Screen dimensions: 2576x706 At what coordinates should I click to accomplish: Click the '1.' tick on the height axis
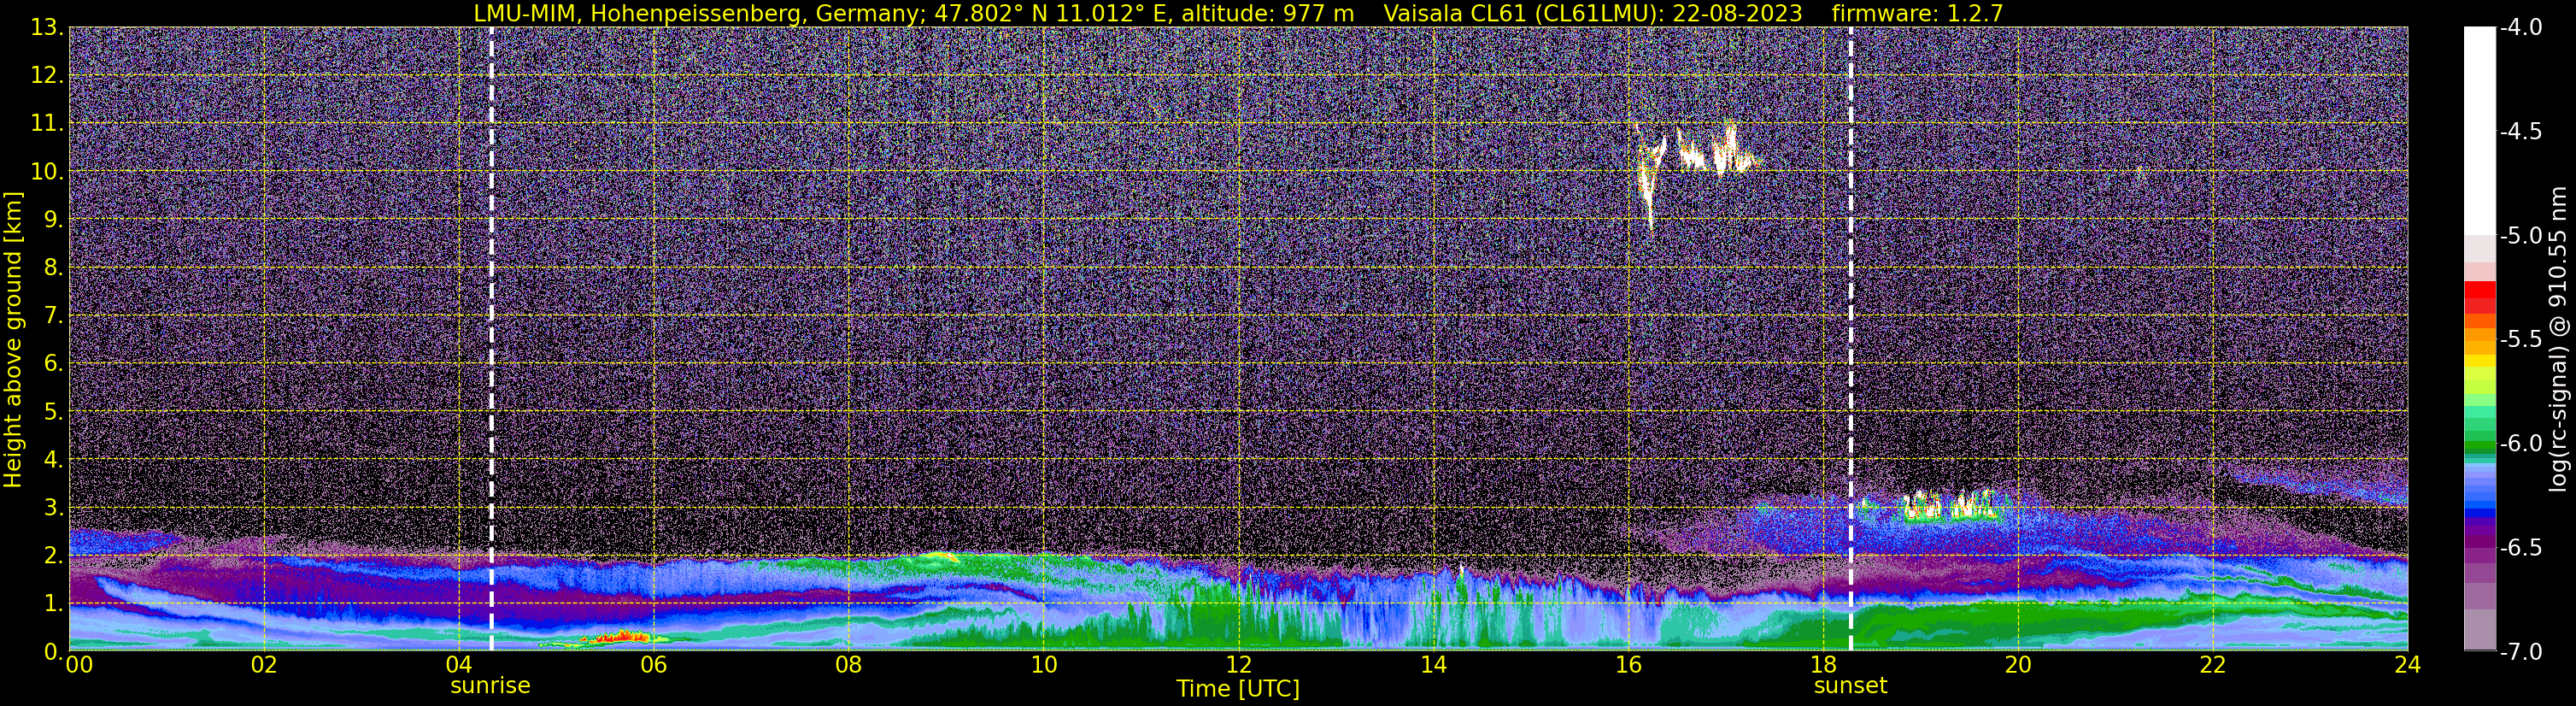pos(54,604)
